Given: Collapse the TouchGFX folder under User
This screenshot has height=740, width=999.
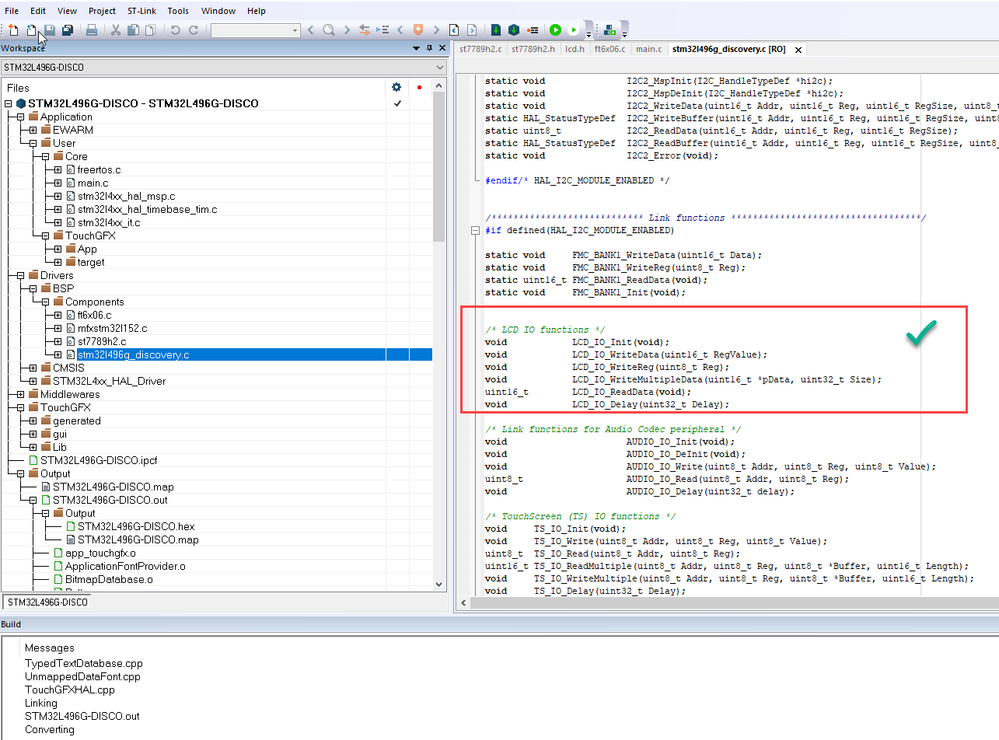Looking at the screenshot, I should pos(45,236).
